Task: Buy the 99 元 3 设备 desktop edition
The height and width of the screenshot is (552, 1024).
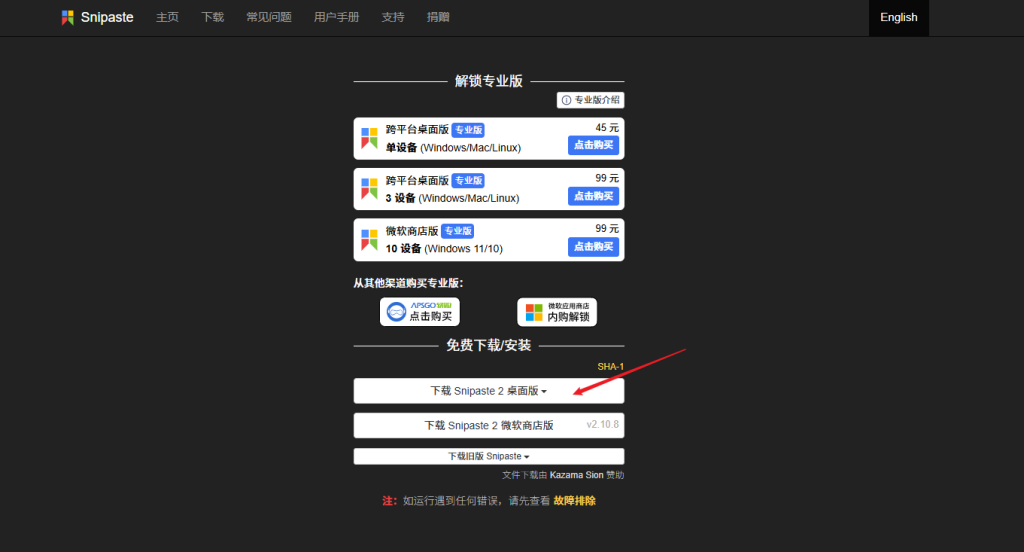Action: coord(593,196)
